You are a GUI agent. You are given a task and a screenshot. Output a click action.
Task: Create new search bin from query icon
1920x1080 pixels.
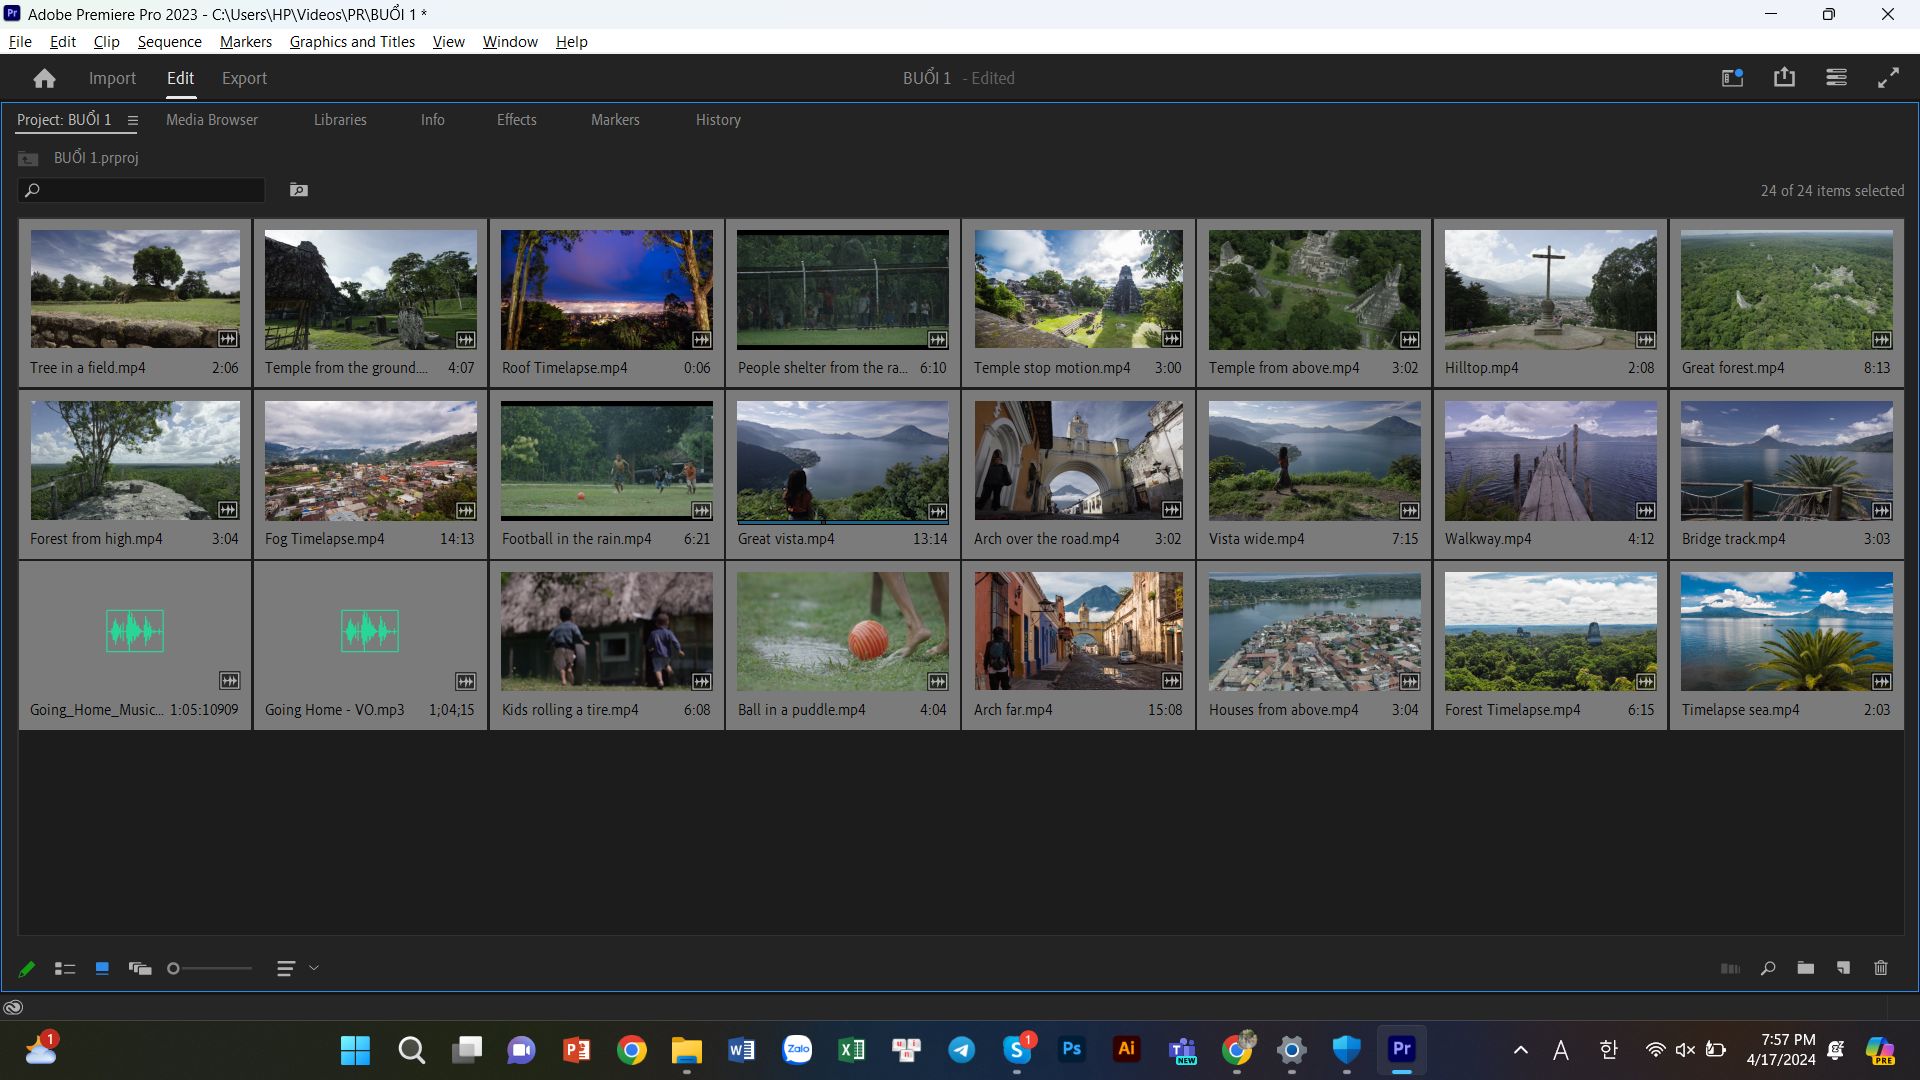point(298,190)
